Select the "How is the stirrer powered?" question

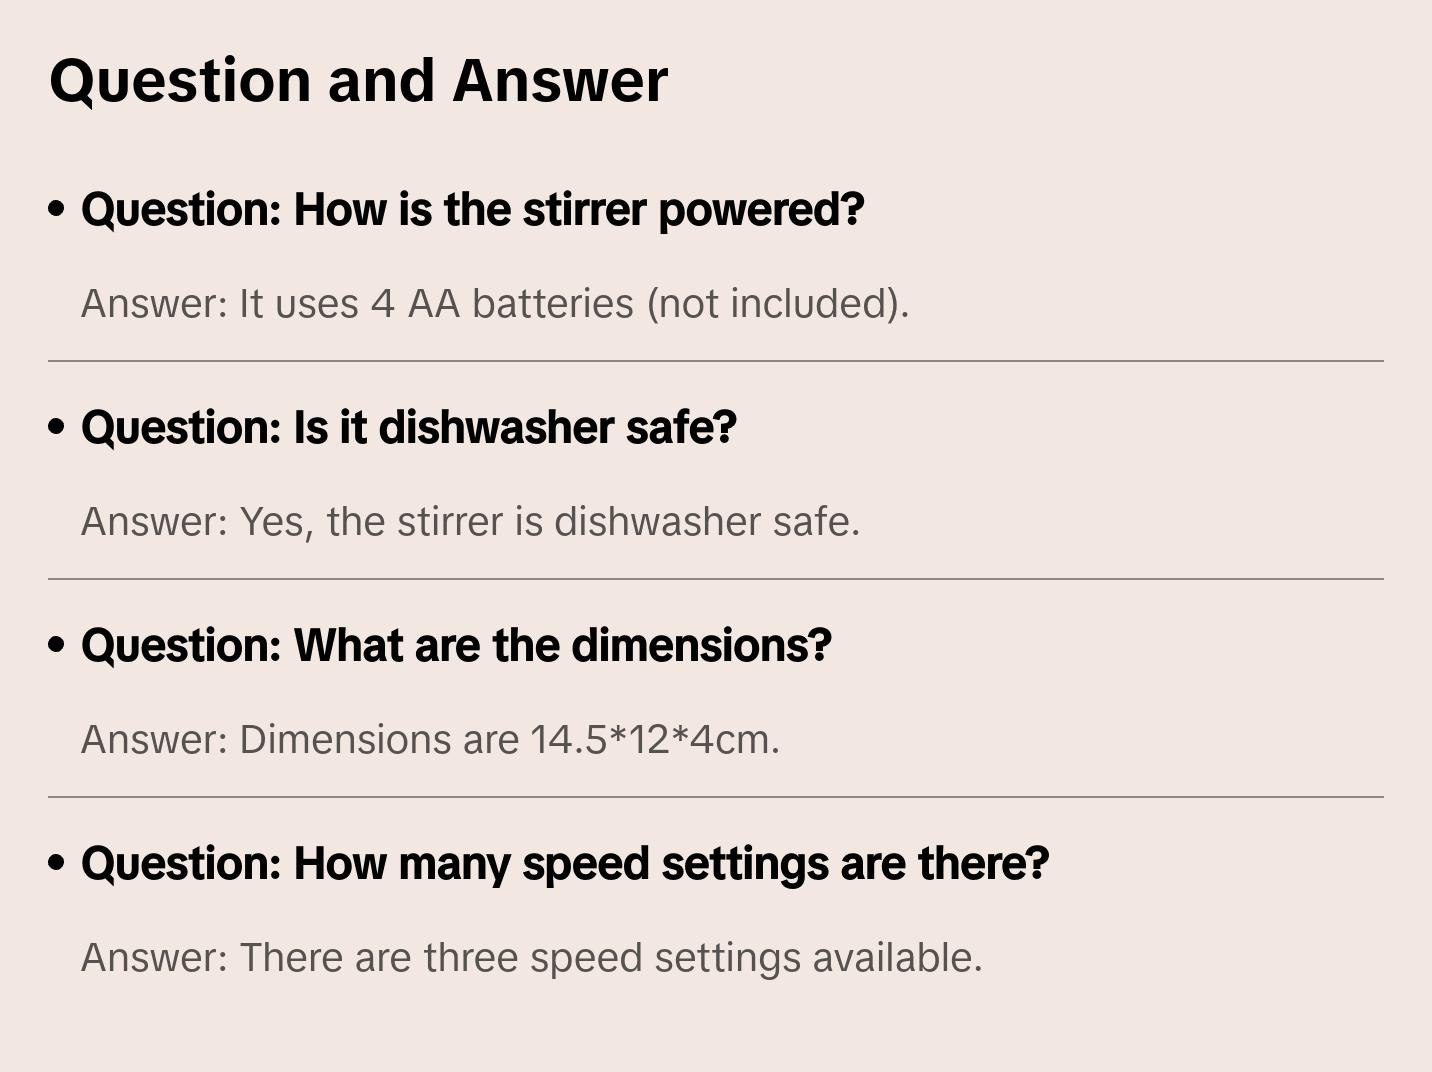point(472,210)
